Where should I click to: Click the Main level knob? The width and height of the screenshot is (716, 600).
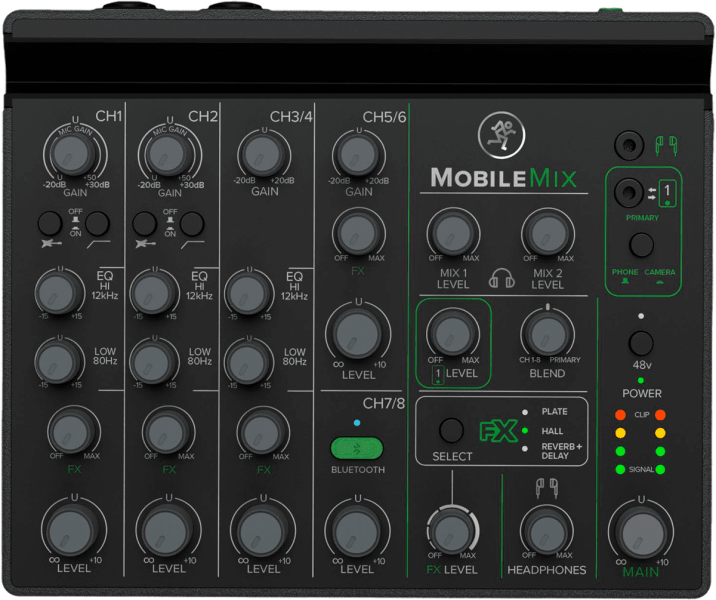click(641, 531)
